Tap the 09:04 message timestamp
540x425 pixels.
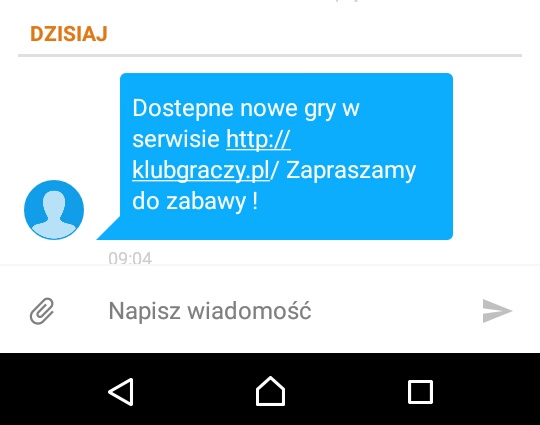130,258
